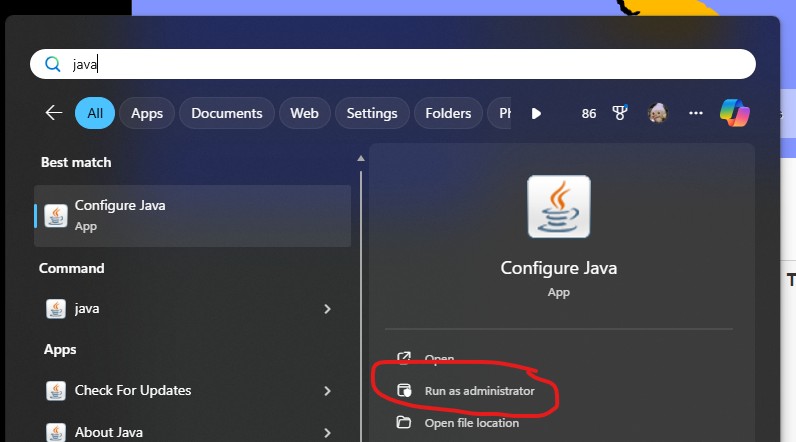
Task: Expand the Check For Updates chevron
Action: pyautogui.click(x=327, y=391)
